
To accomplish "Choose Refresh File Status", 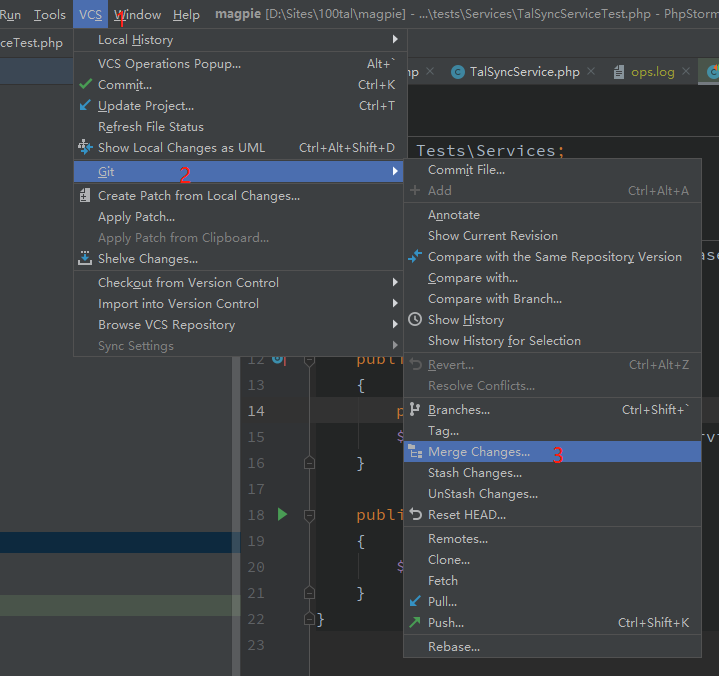I will tap(240, 127).
